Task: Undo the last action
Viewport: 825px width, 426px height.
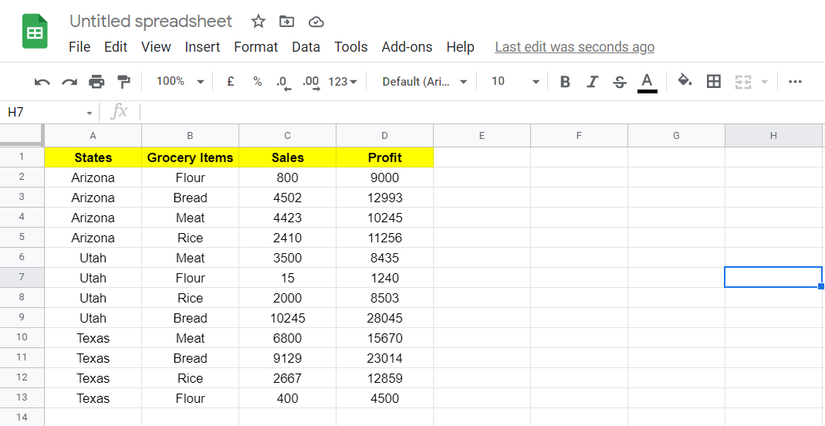Action: (x=42, y=82)
